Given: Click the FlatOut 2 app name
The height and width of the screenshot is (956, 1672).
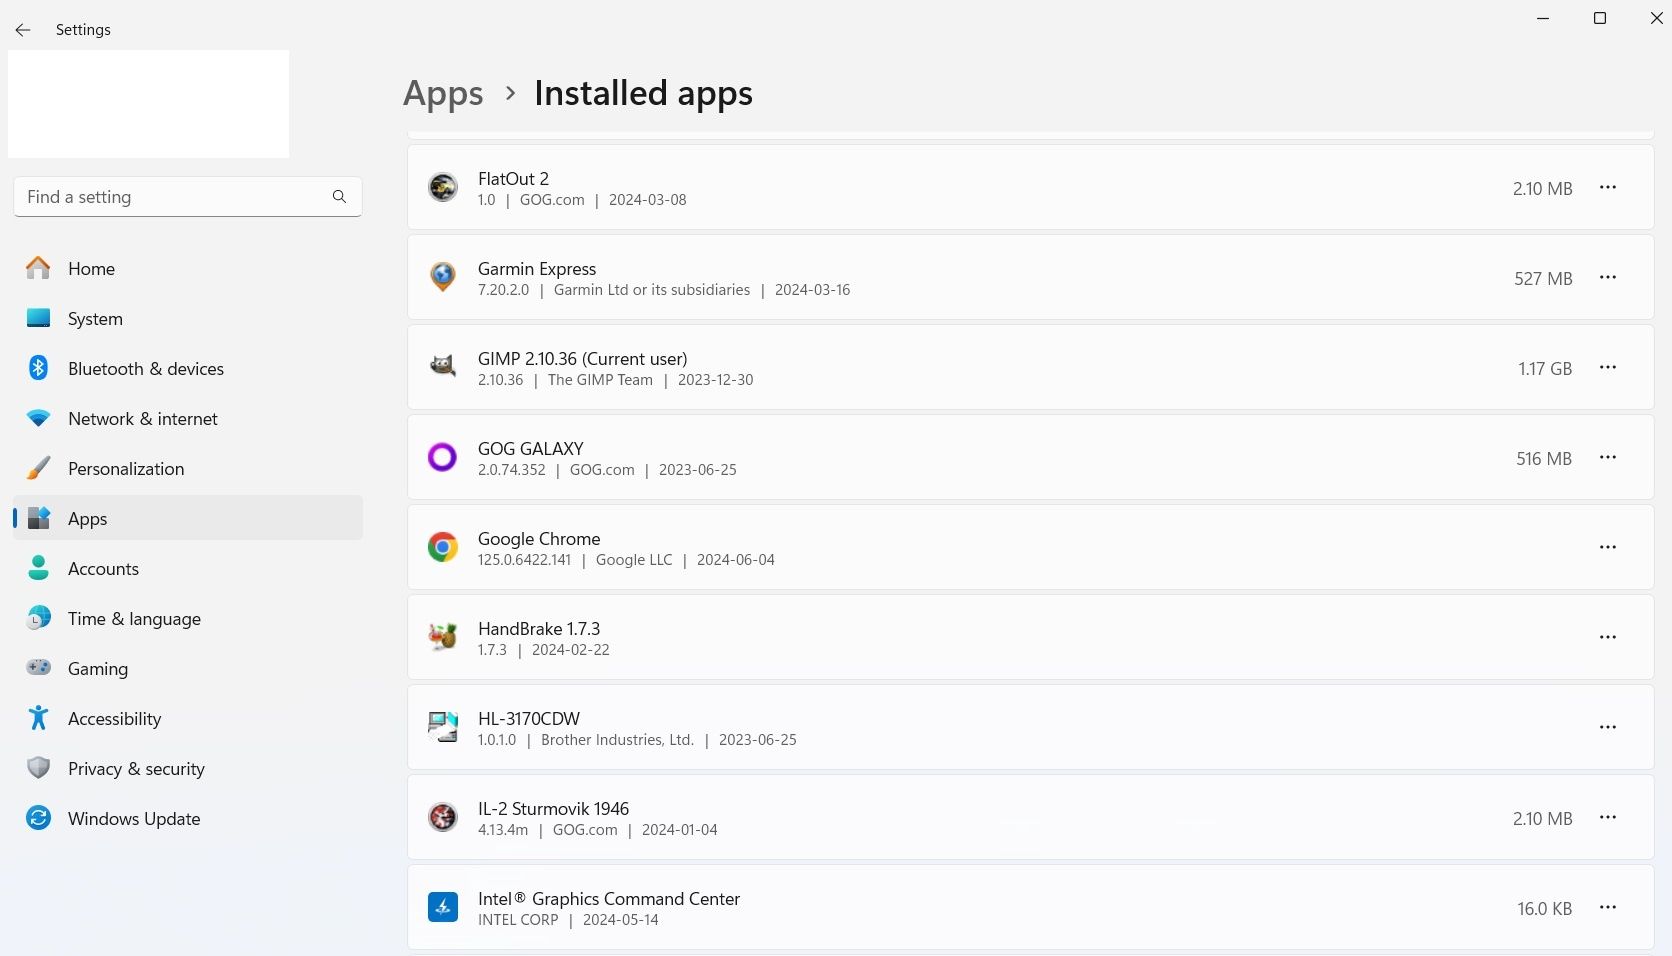Looking at the screenshot, I should (x=513, y=179).
